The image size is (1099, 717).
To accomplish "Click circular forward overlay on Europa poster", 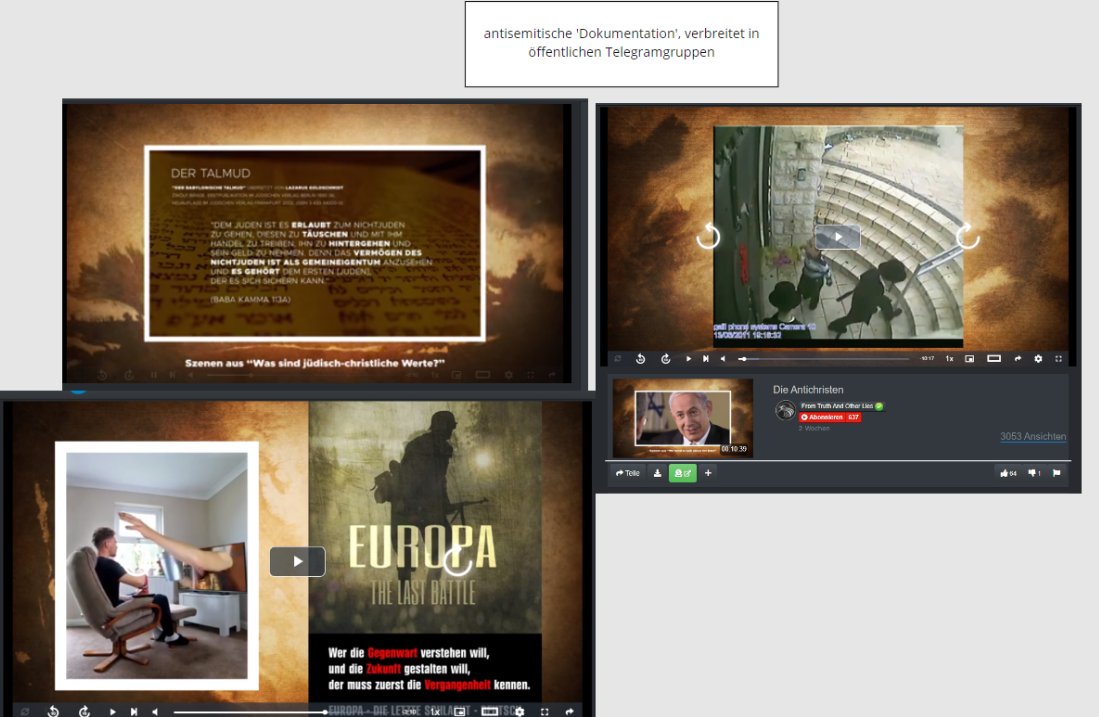I will [458, 559].
